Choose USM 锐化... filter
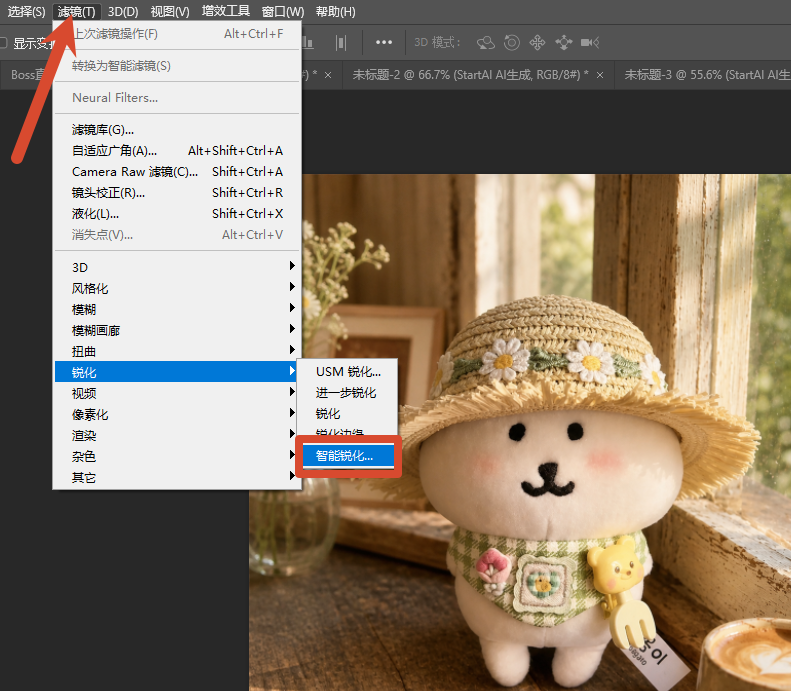The height and width of the screenshot is (691, 791). [x=348, y=372]
